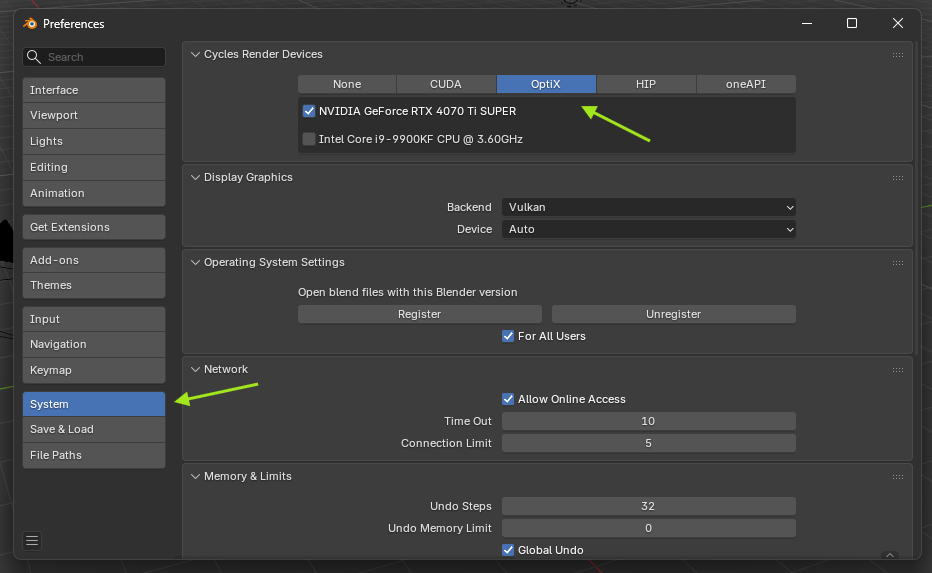Viewport: 932px width, 573px height.
Task: Click the Network panel grip dots
Action: [x=898, y=370]
